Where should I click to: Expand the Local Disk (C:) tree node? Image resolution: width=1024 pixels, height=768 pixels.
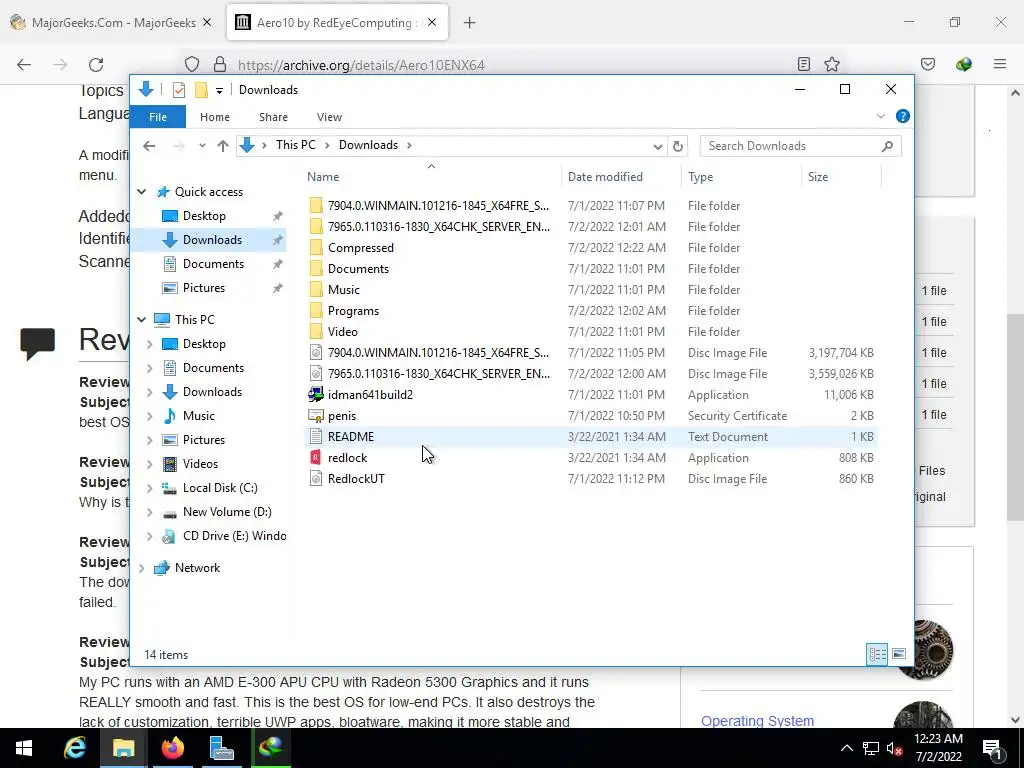[150, 488]
